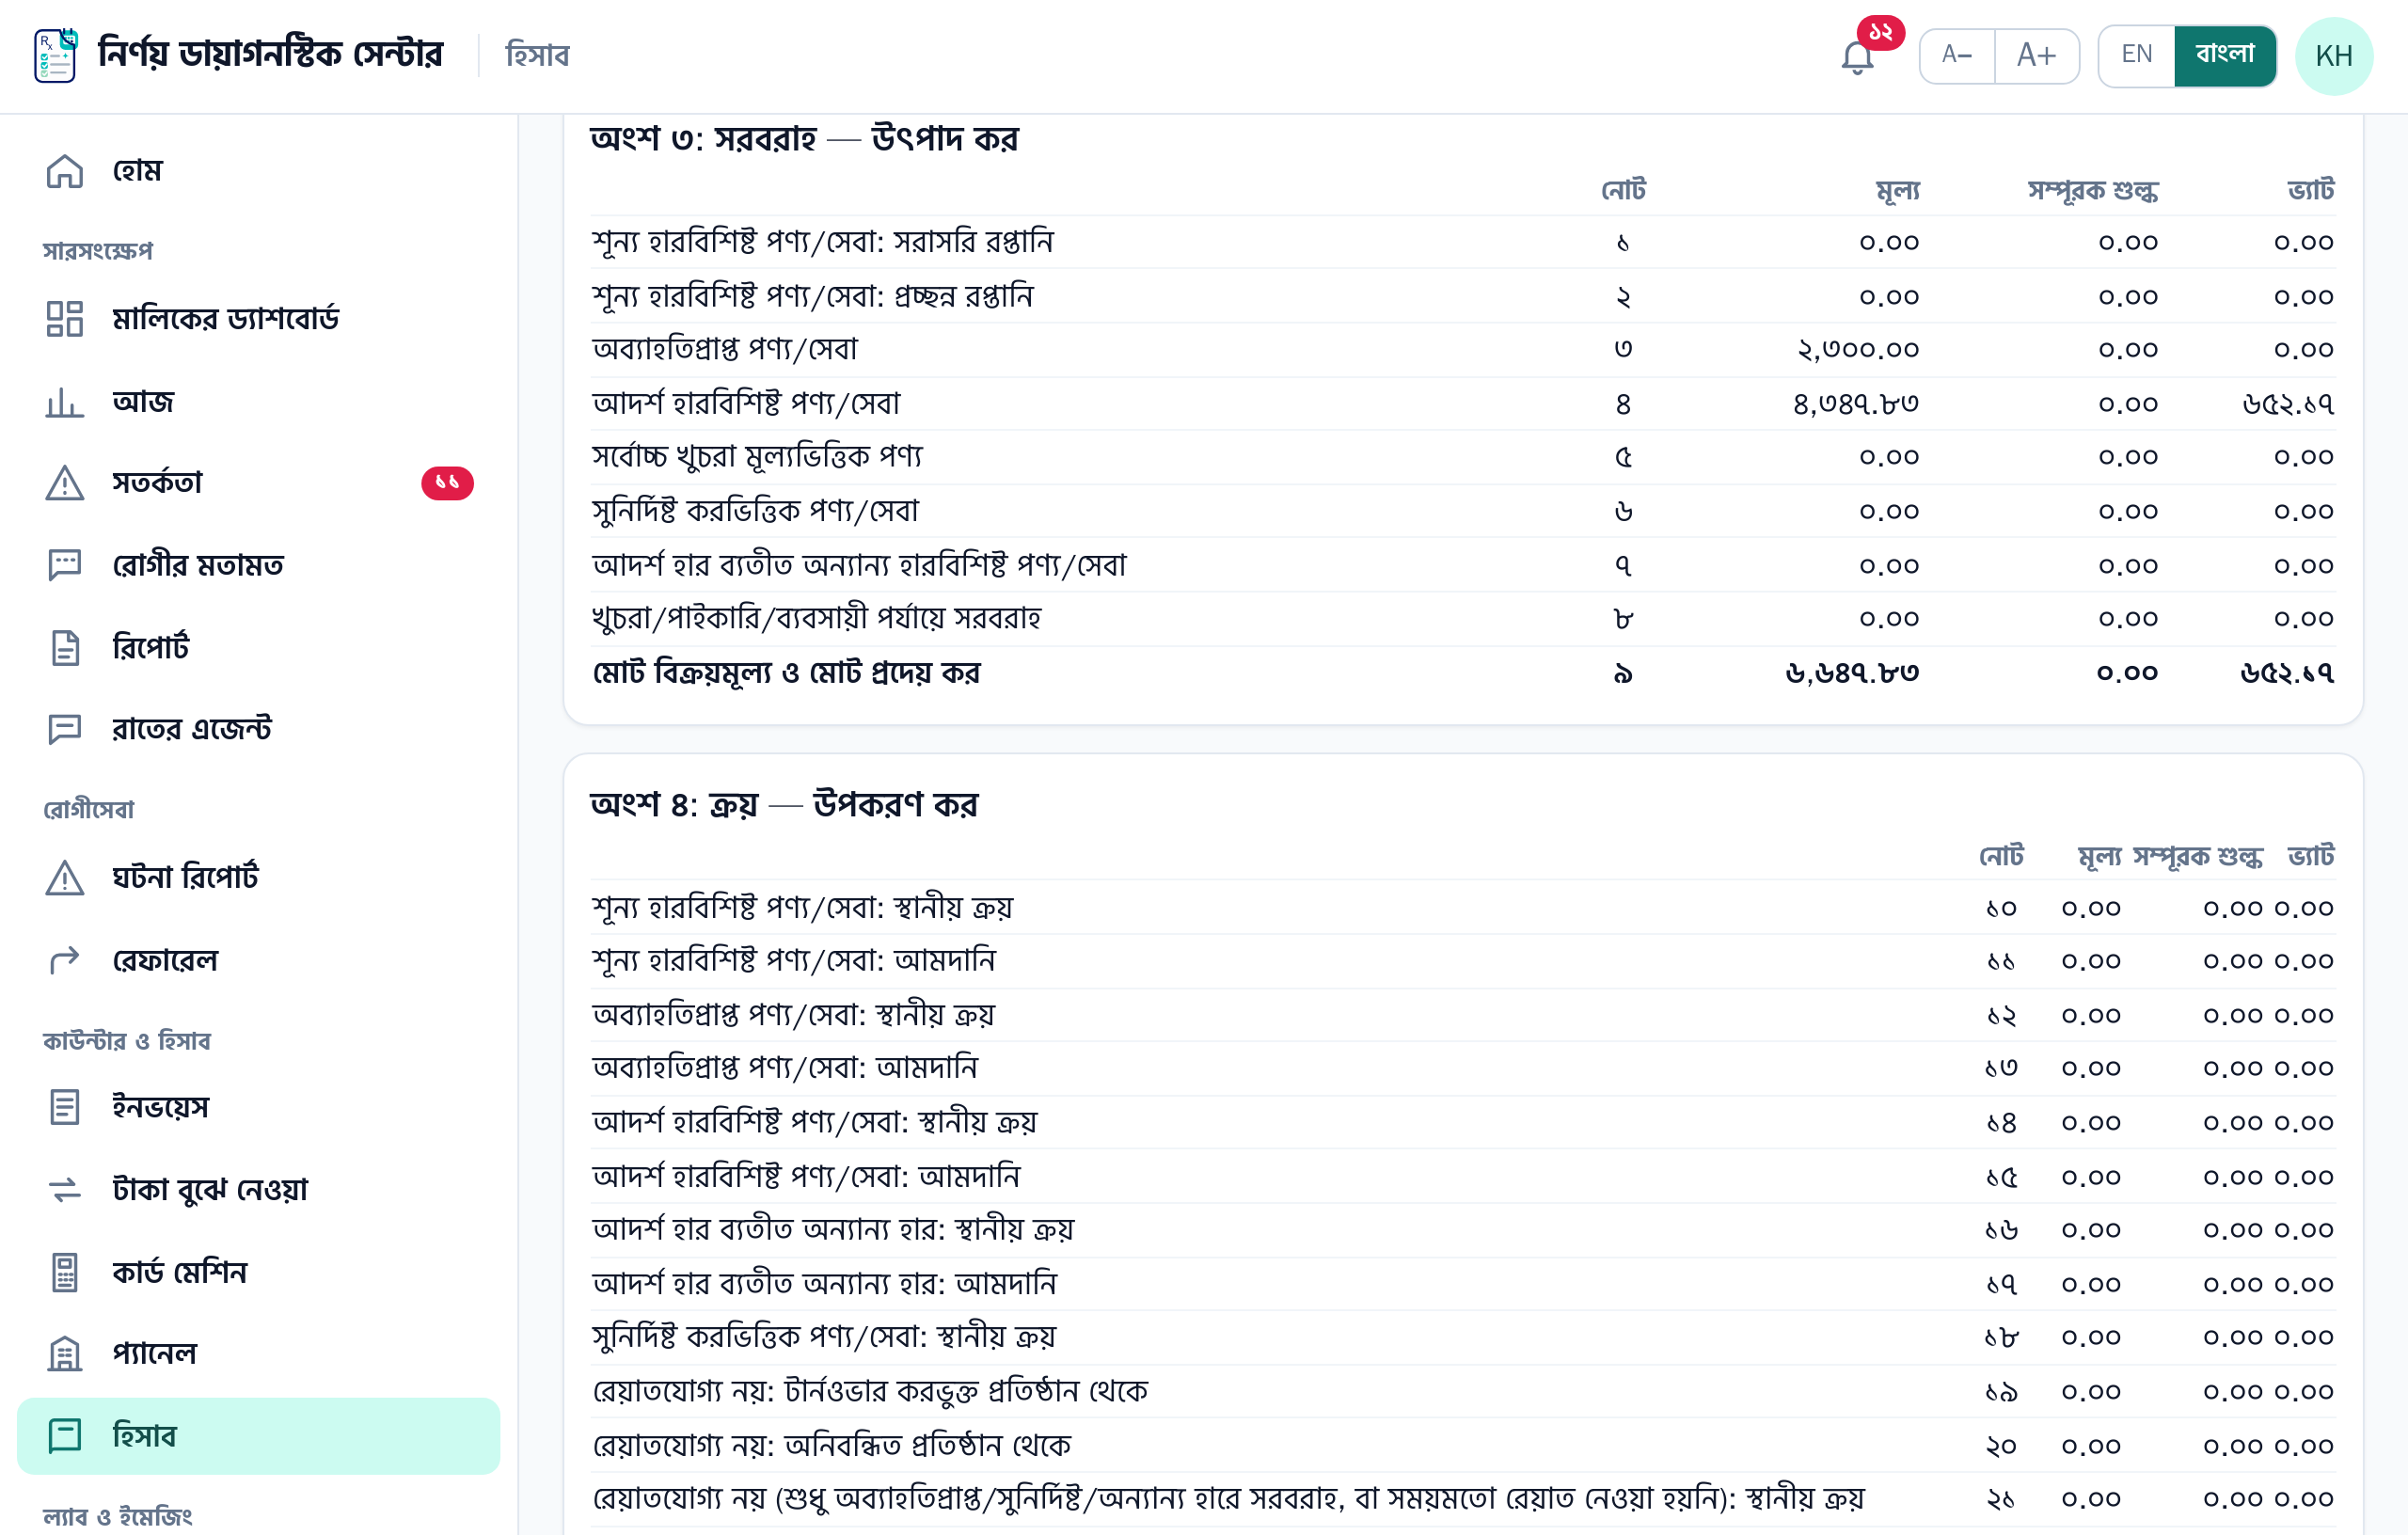Click heading অংশ ৪: ক্রয় — উপকরণ কর
Image resolution: width=2408 pixels, height=1535 pixels.
click(784, 804)
